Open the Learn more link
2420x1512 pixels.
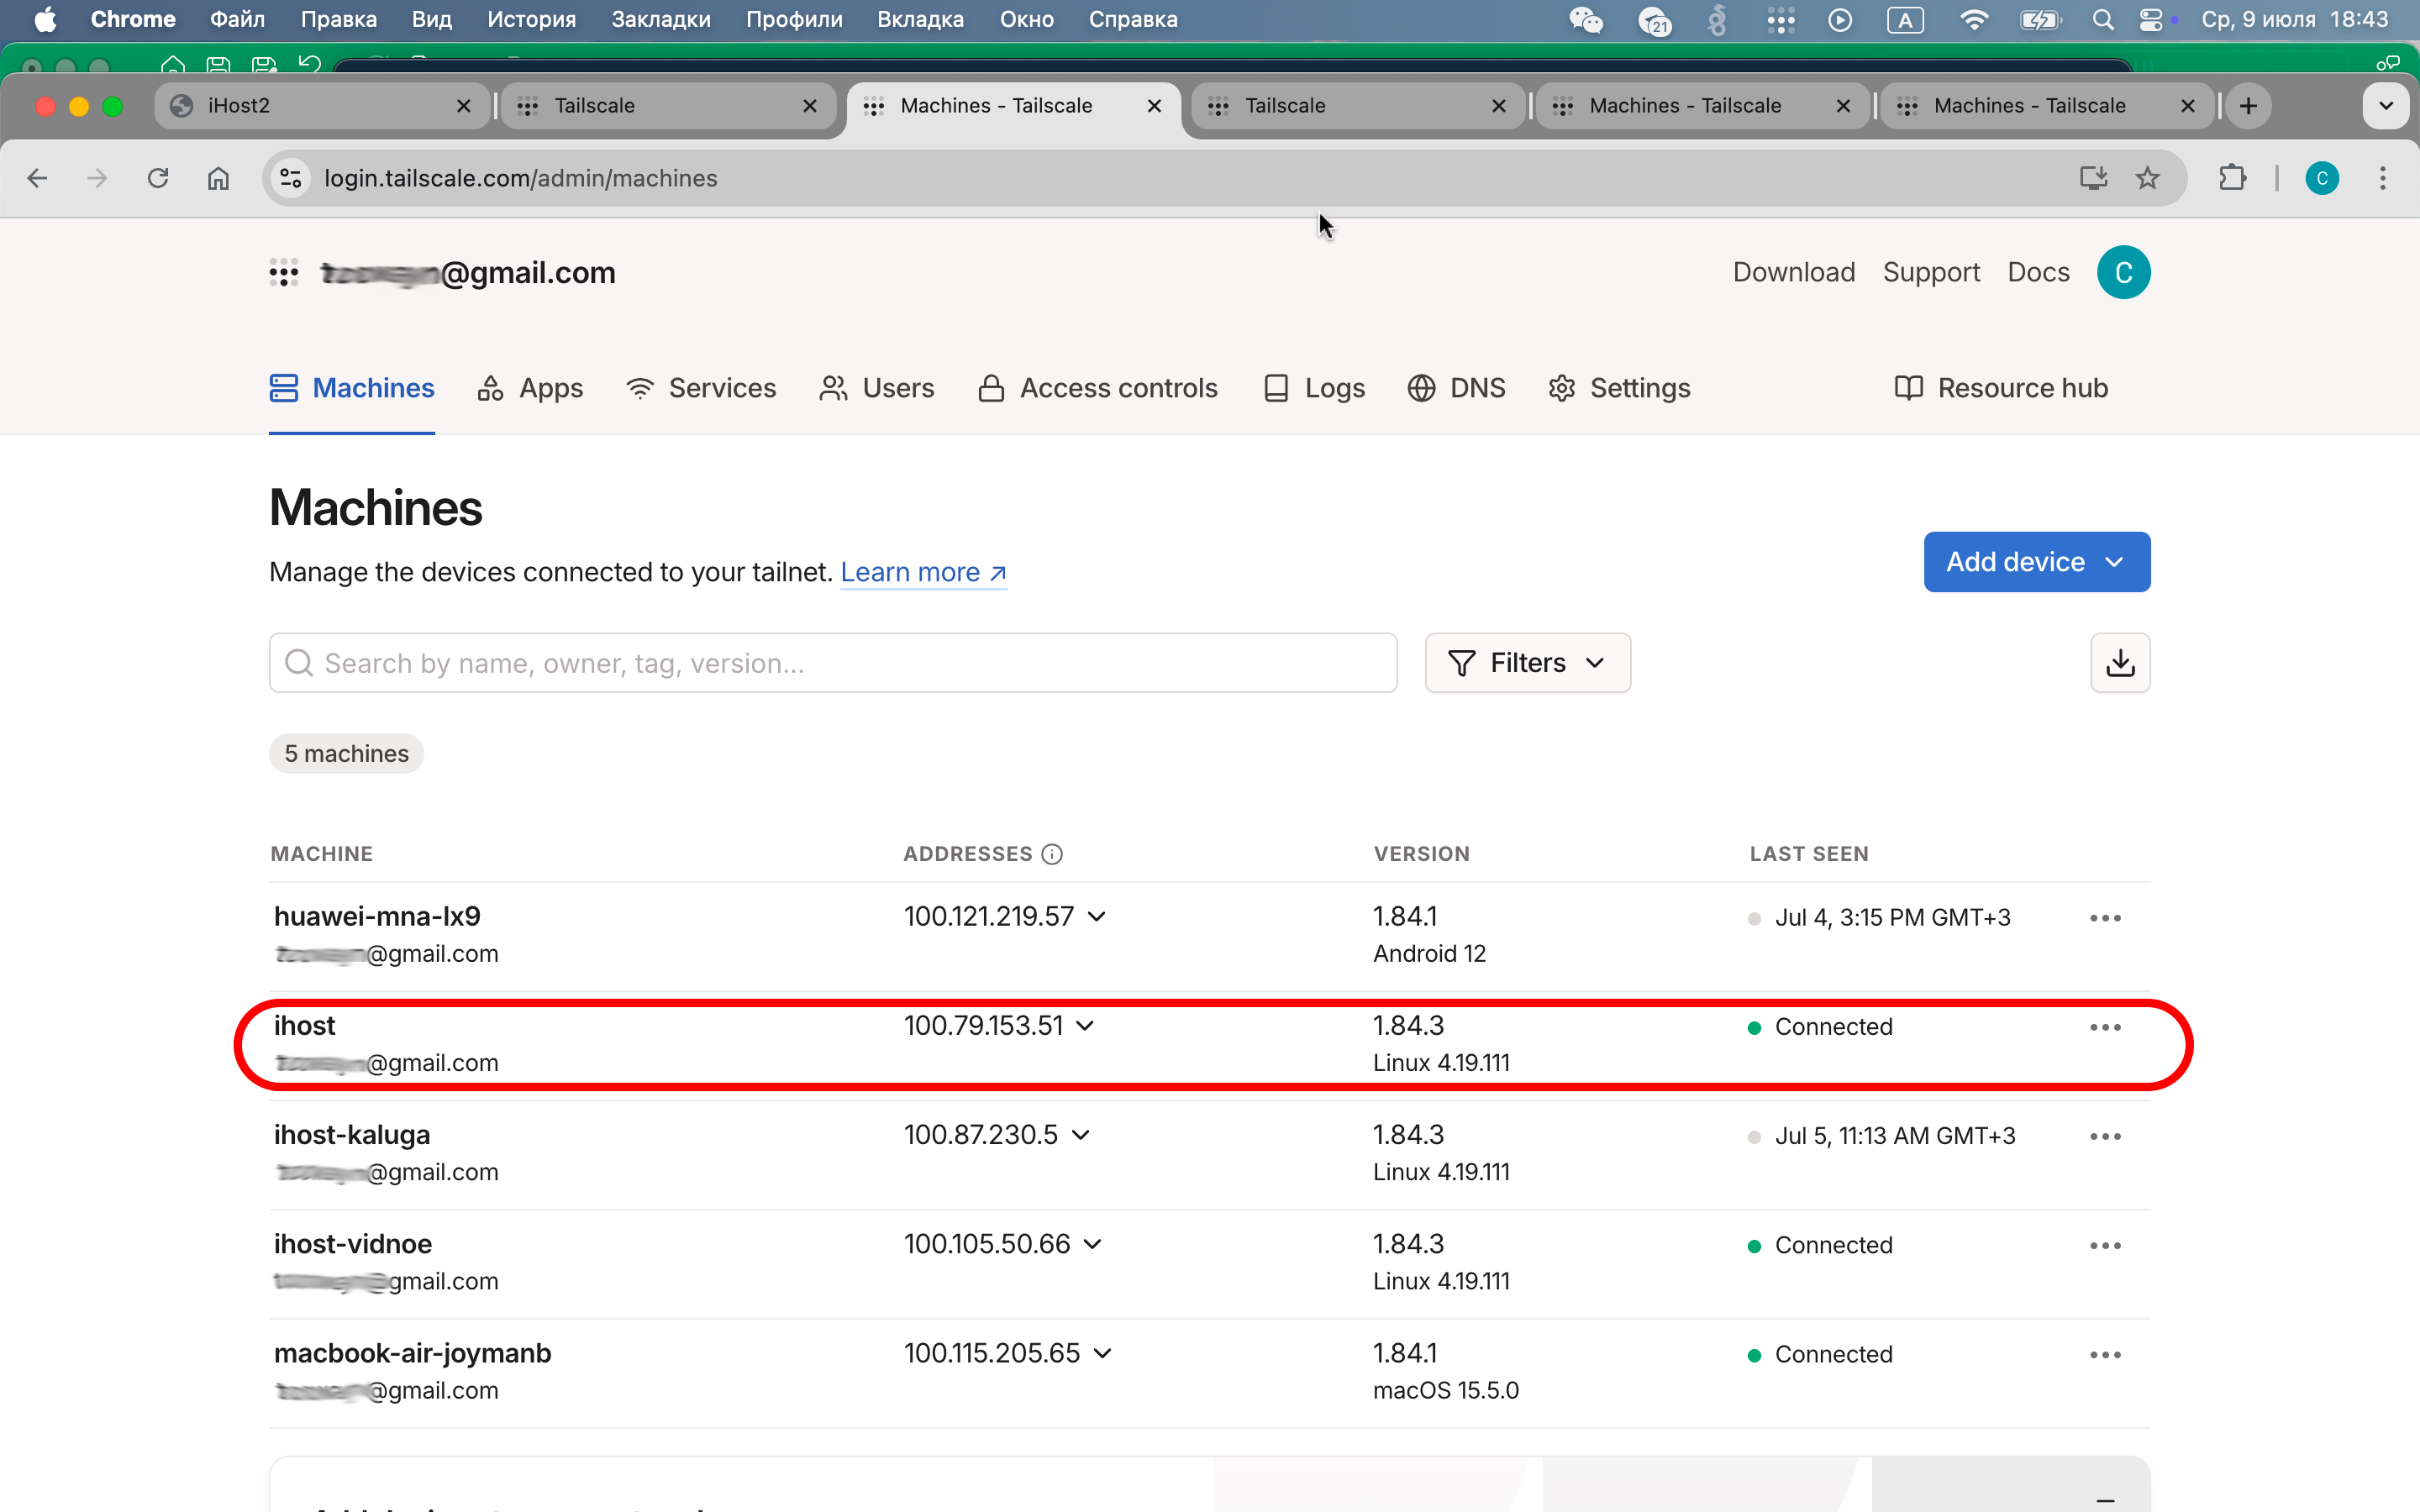[923, 572]
